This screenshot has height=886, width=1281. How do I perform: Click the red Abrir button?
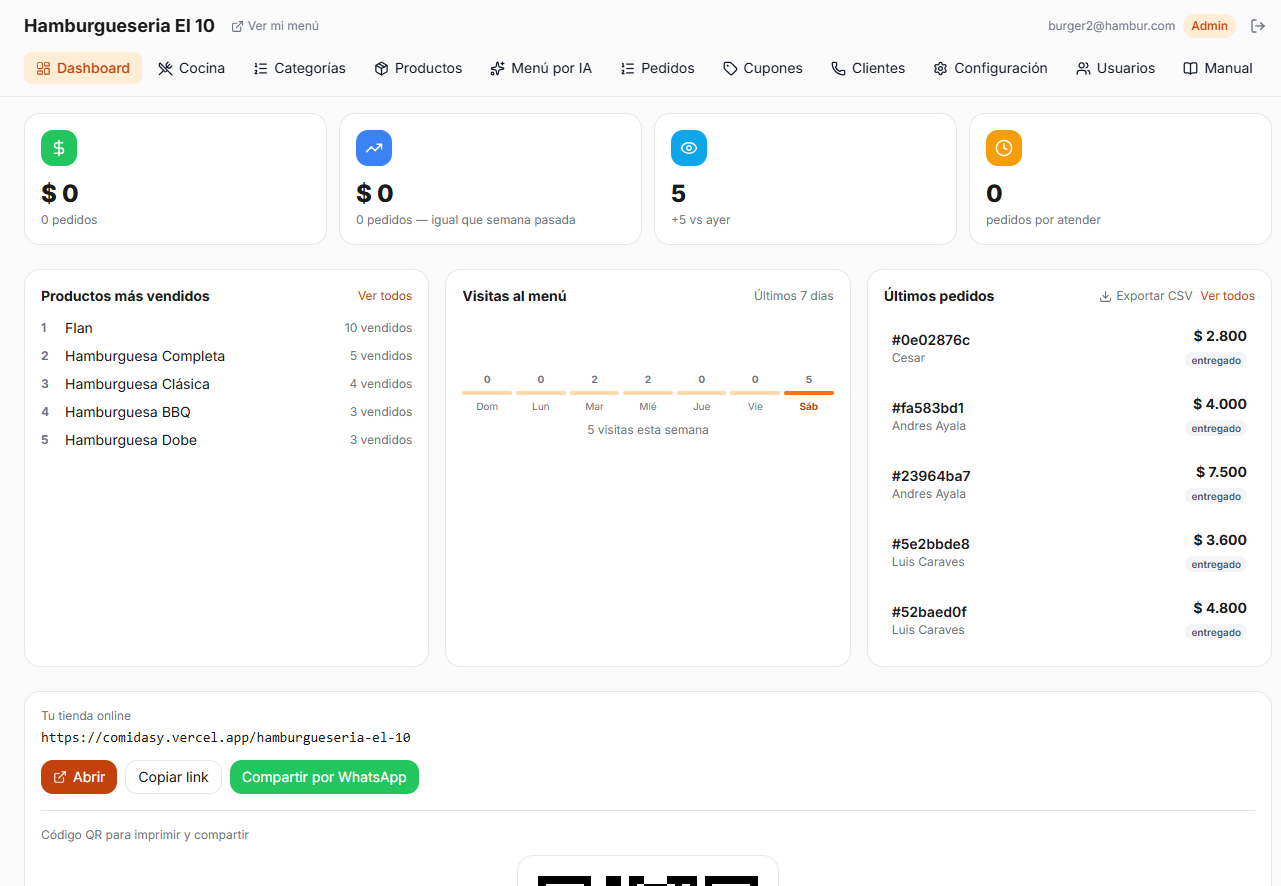(x=79, y=777)
